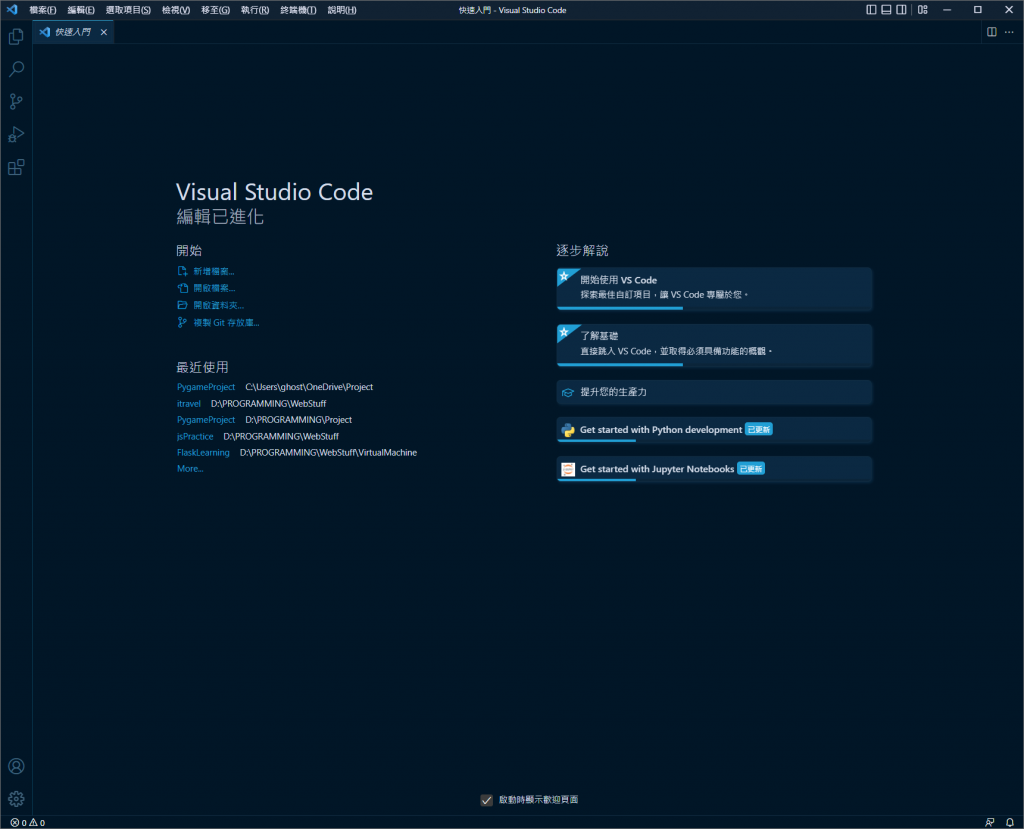
Task: Open the Manage gear icon
Action: 16,799
